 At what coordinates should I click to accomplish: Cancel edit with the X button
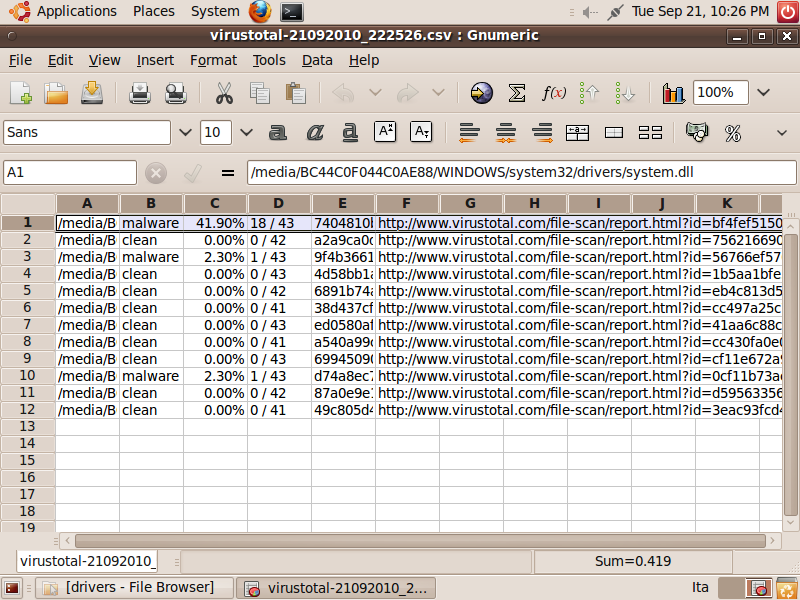click(156, 173)
